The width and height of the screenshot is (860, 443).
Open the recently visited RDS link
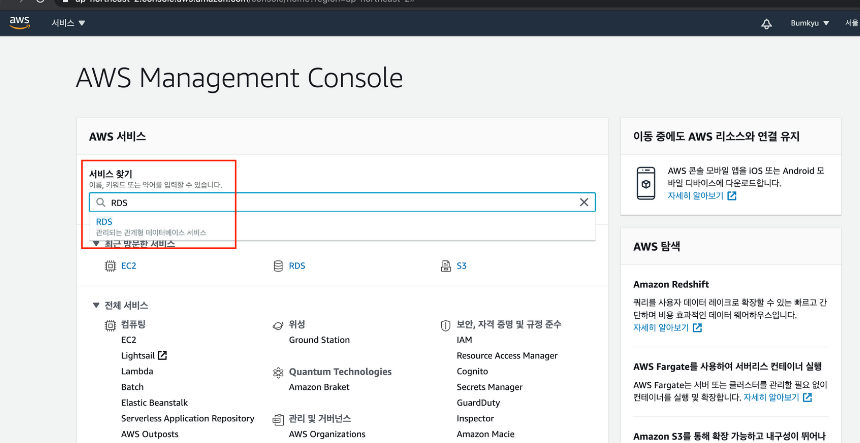[297, 266]
